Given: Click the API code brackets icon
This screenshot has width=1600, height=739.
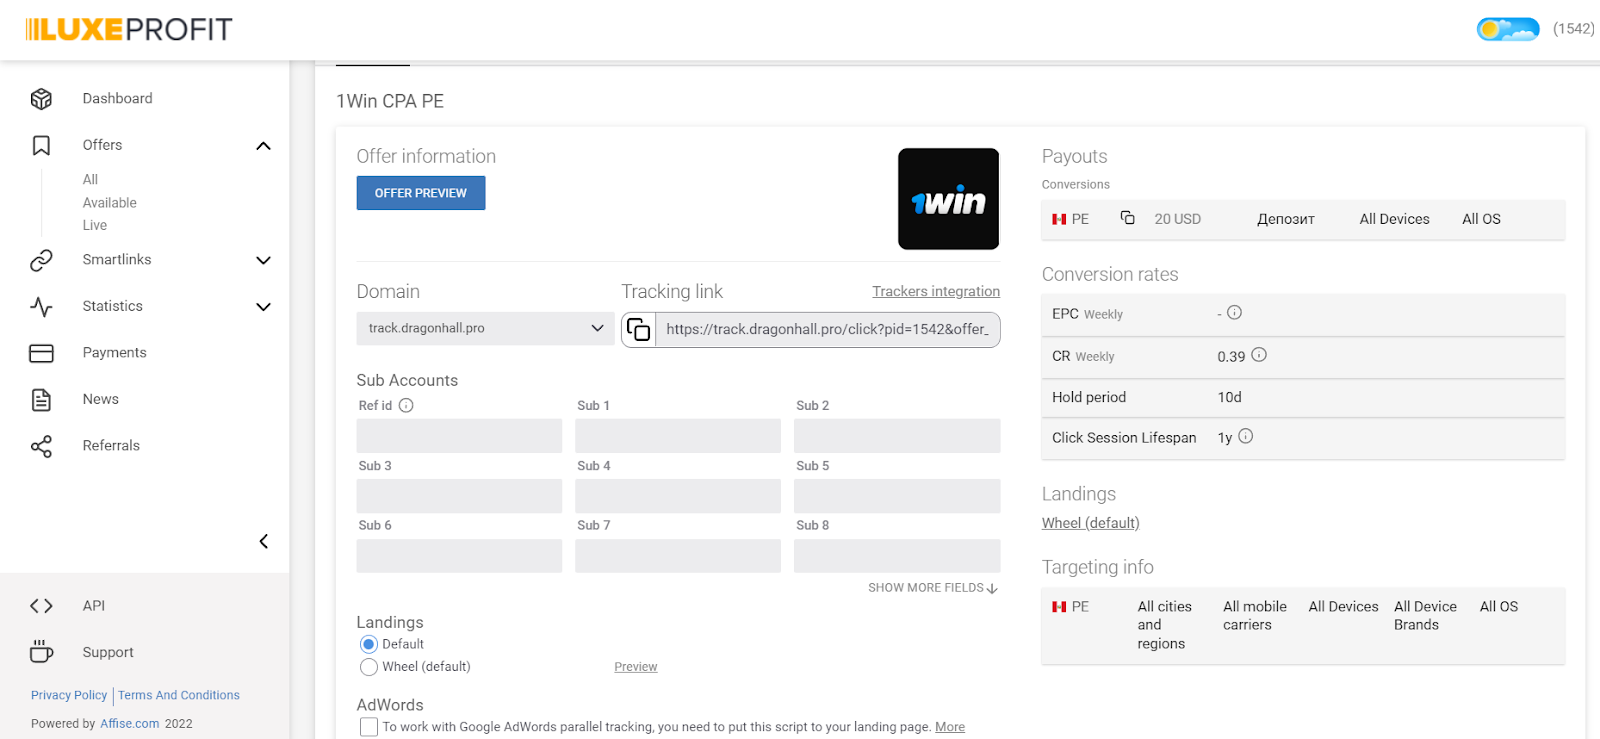Looking at the screenshot, I should pyautogui.click(x=41, y=606).
